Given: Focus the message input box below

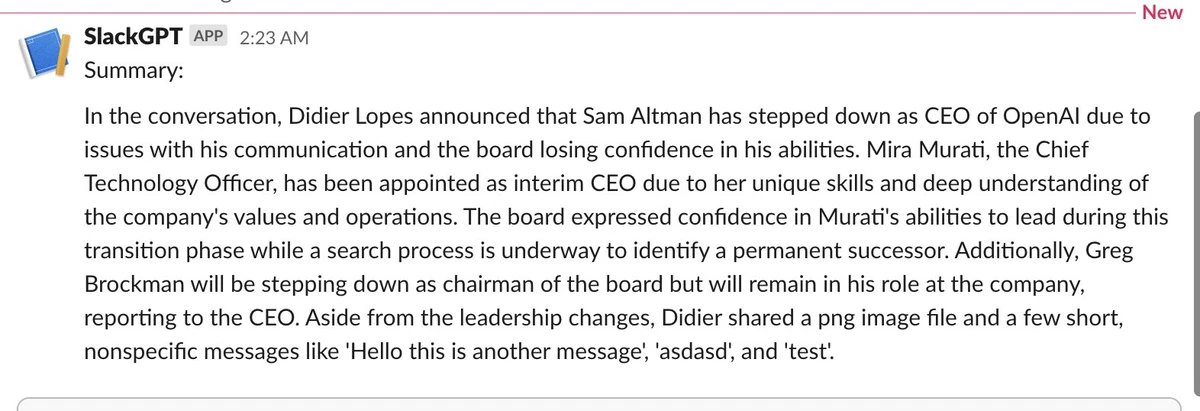Looking at the screenshot, I should [x=600, y=404].
